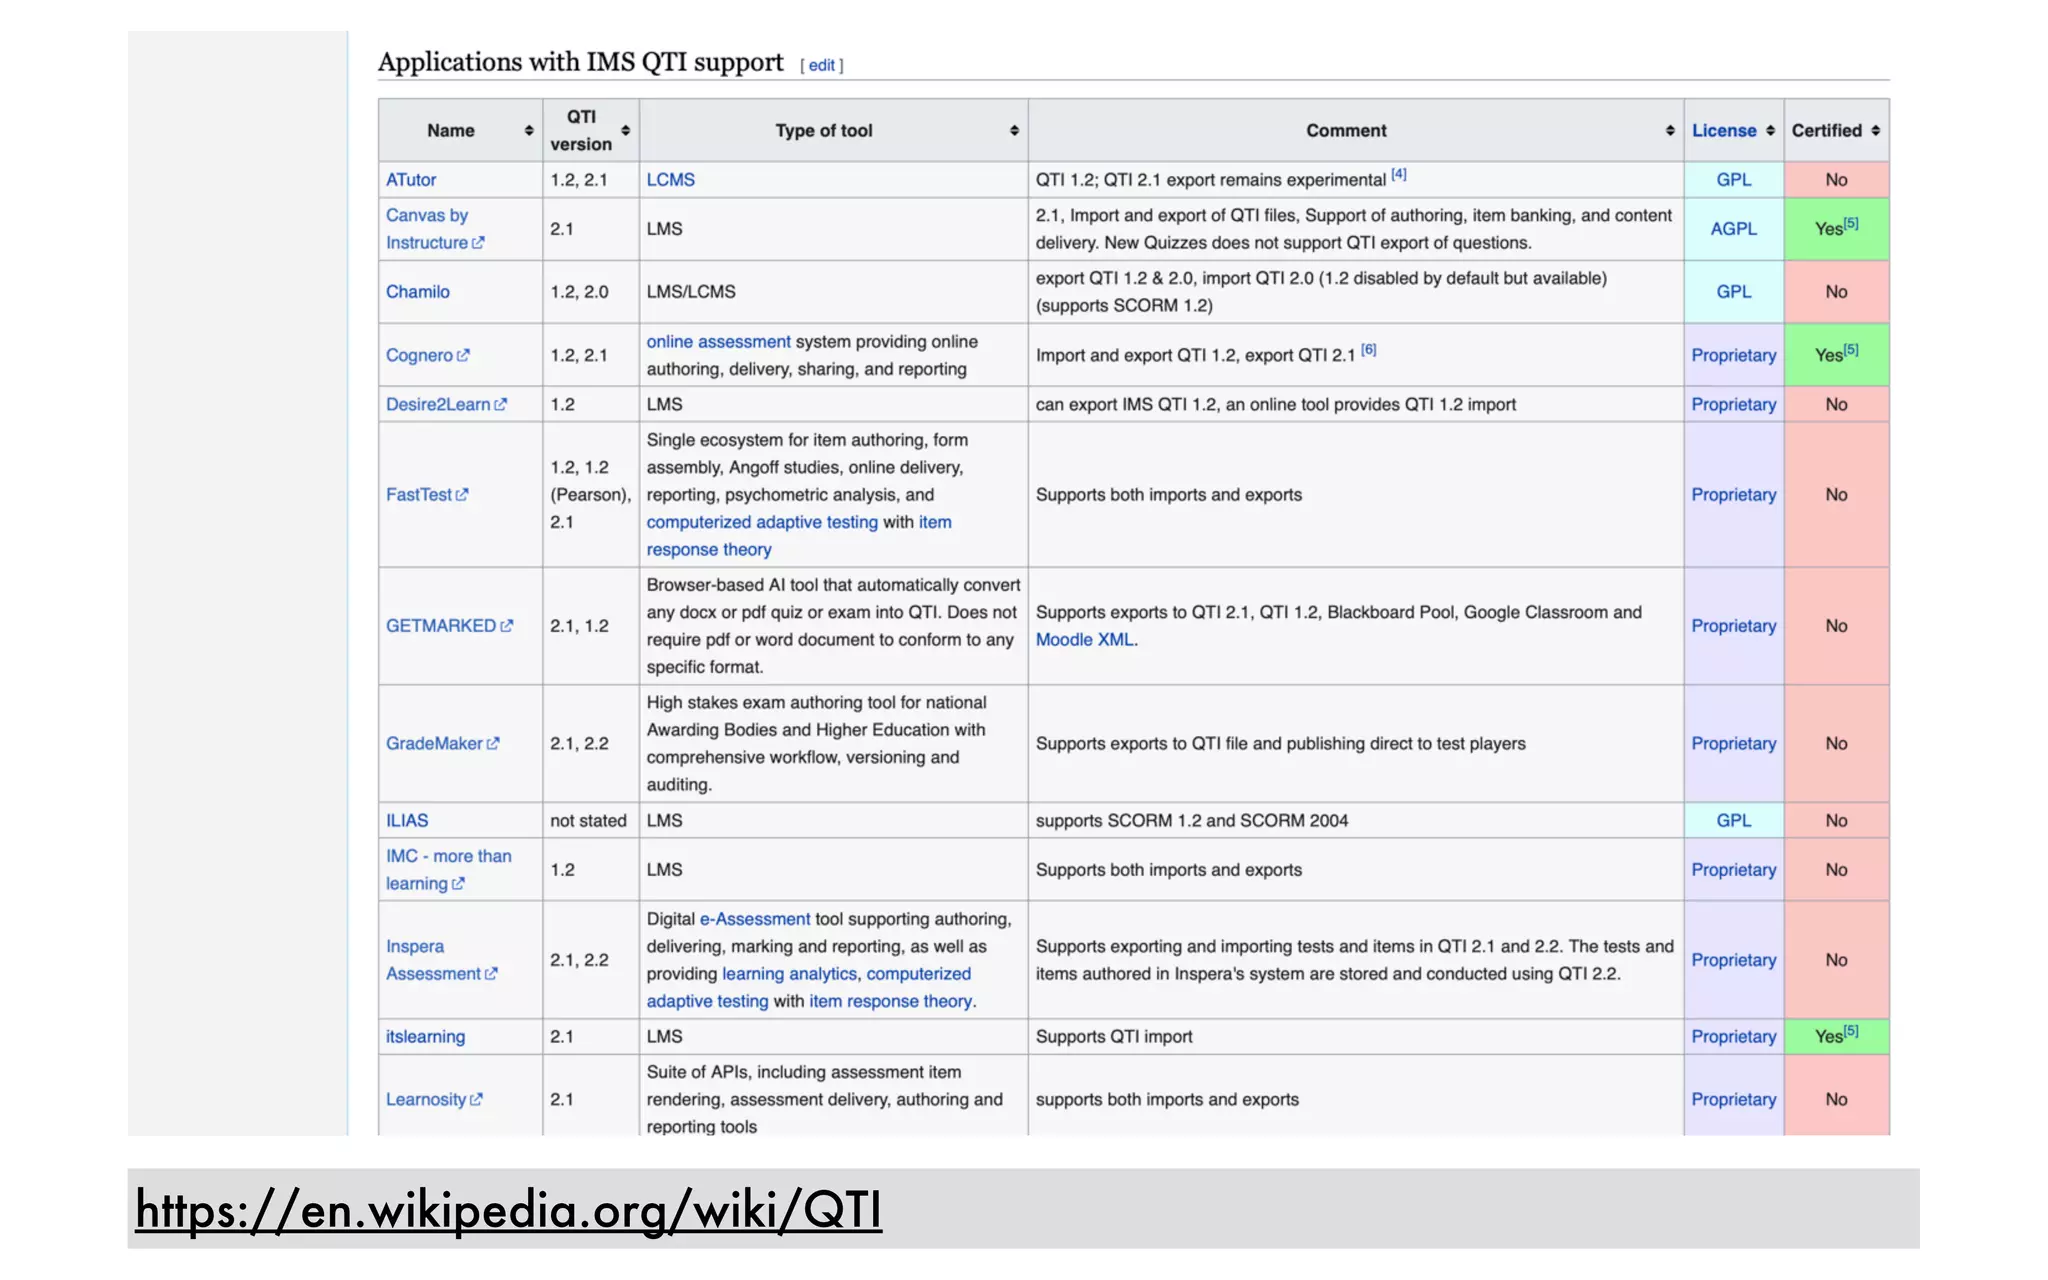This screenshot has height=1280, width=2048.
Task: Open GPL license link in ATutor row
Action: (1734, 180)
